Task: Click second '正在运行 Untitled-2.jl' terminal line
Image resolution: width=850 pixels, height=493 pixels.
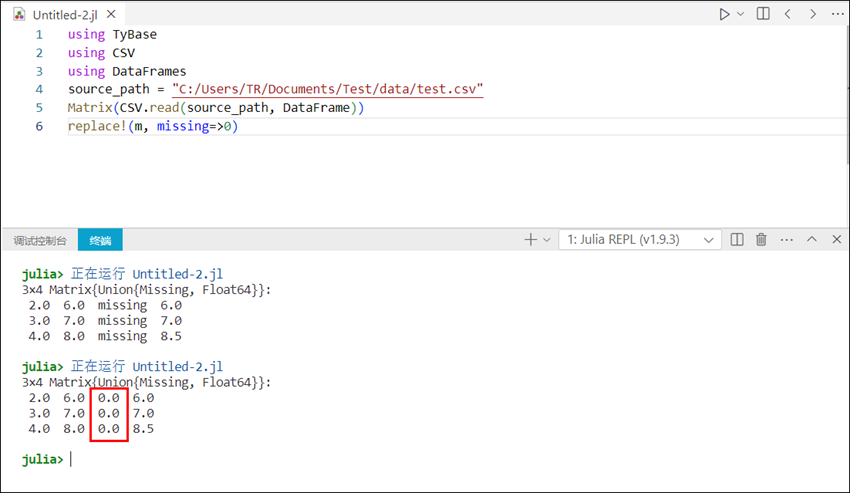Action: click(x=147, y=367)
